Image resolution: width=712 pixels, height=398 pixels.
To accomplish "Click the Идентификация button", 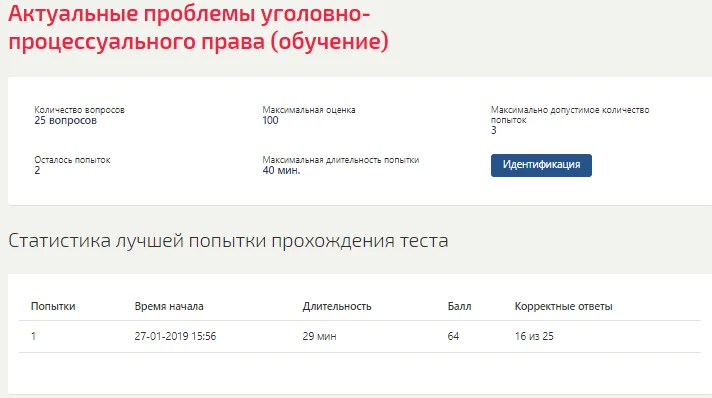I will (x=541, y=165).
